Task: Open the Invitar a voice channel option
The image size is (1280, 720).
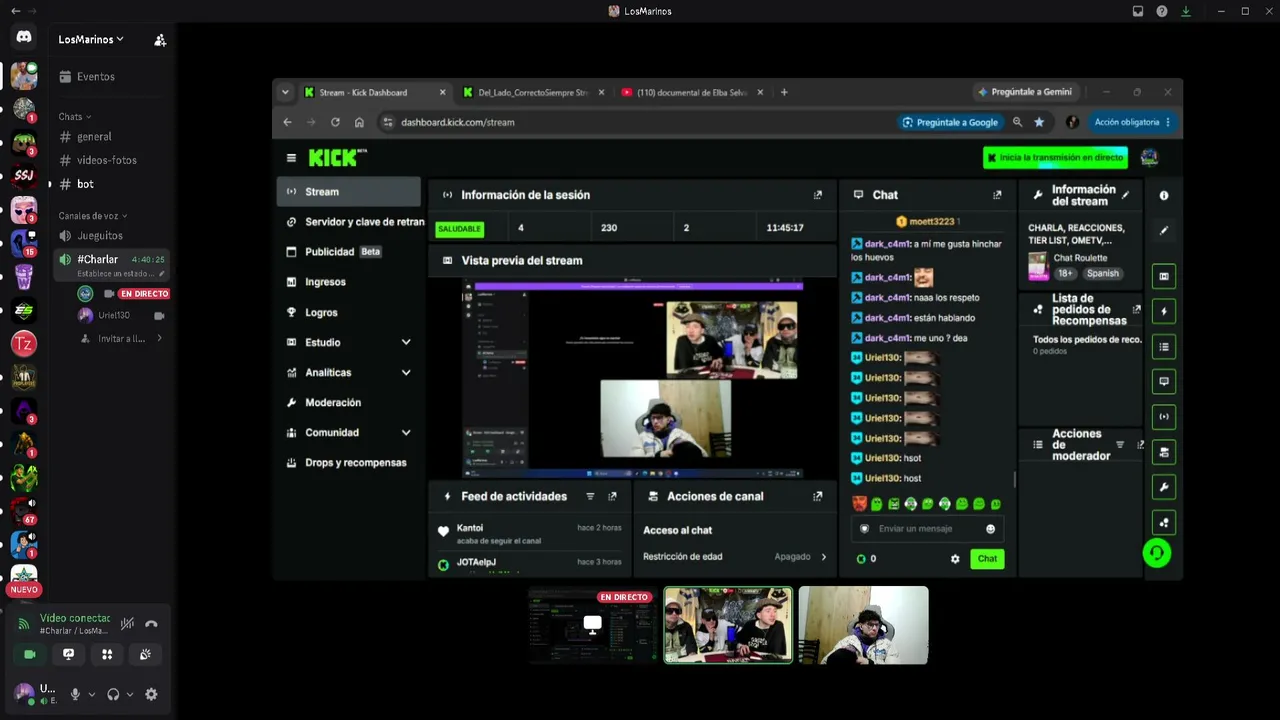Action: click(123, 339)
